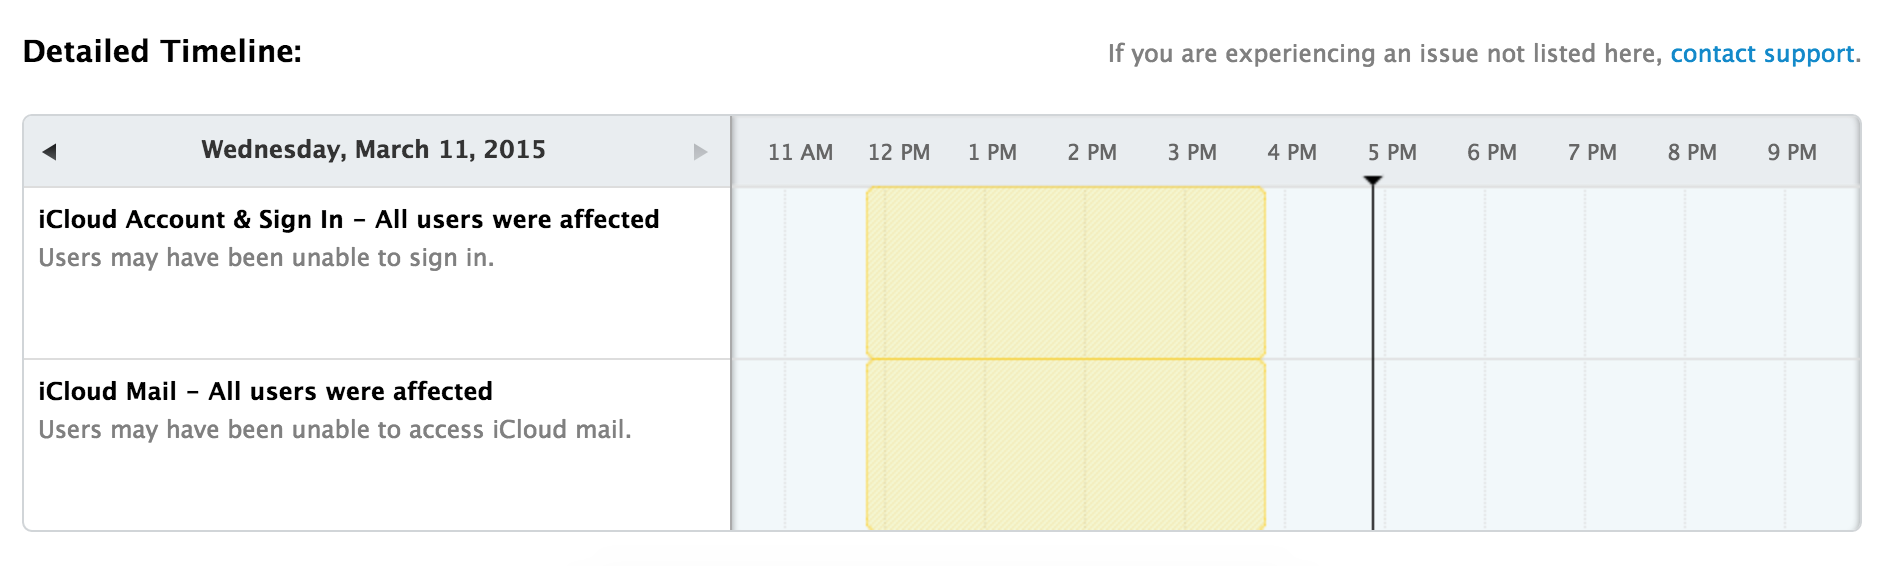Go to next day arrow

[700, 152]
